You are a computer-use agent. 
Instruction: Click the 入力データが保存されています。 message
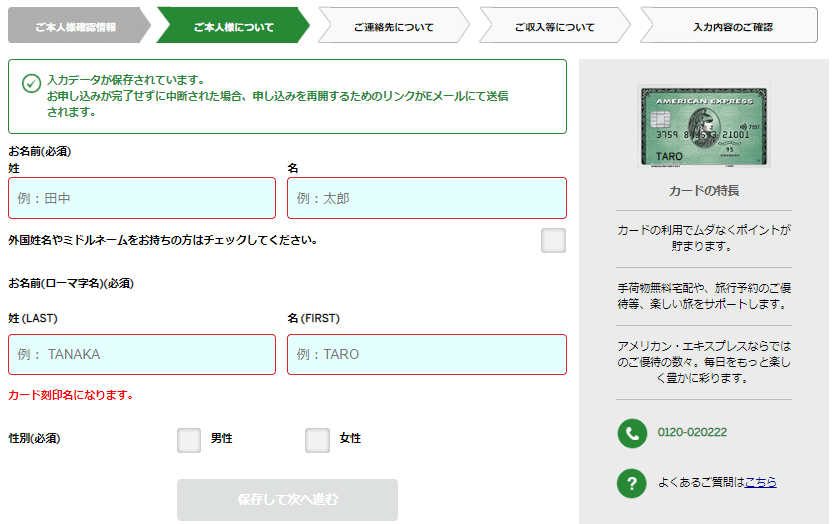[126, 80]
